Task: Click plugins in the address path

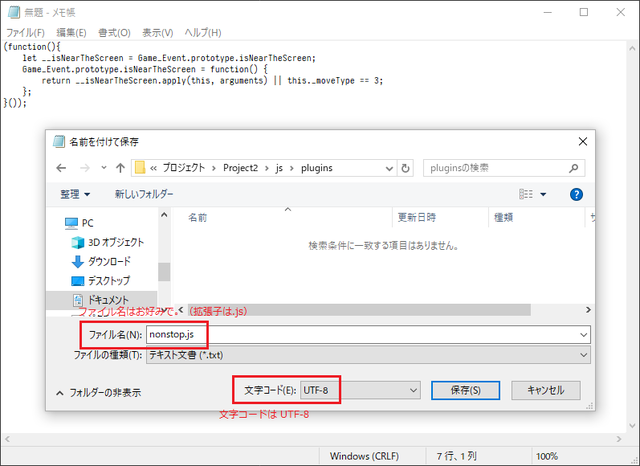Action: (317, 168)
